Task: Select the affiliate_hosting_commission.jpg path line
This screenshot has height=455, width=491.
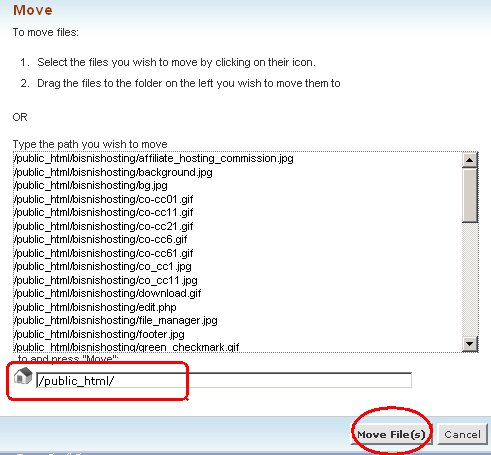Action: coord(153,158)
